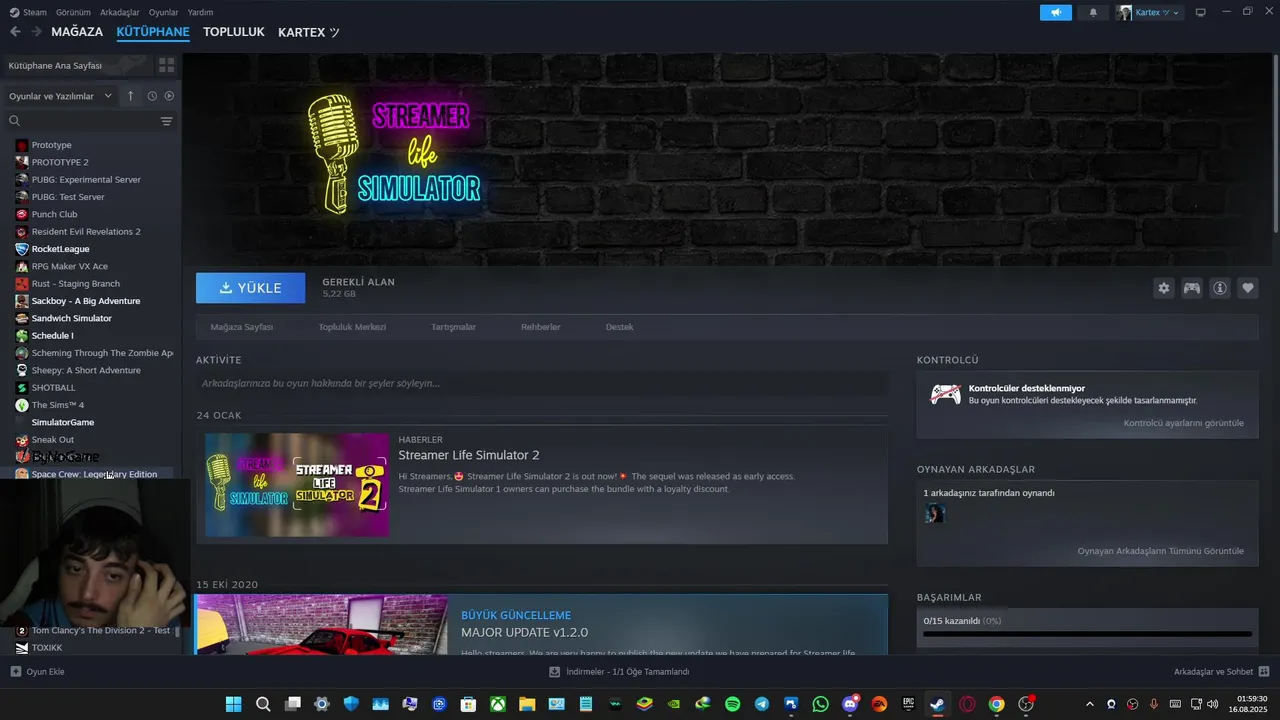Open Rehberler link

(x=541, y=327)
